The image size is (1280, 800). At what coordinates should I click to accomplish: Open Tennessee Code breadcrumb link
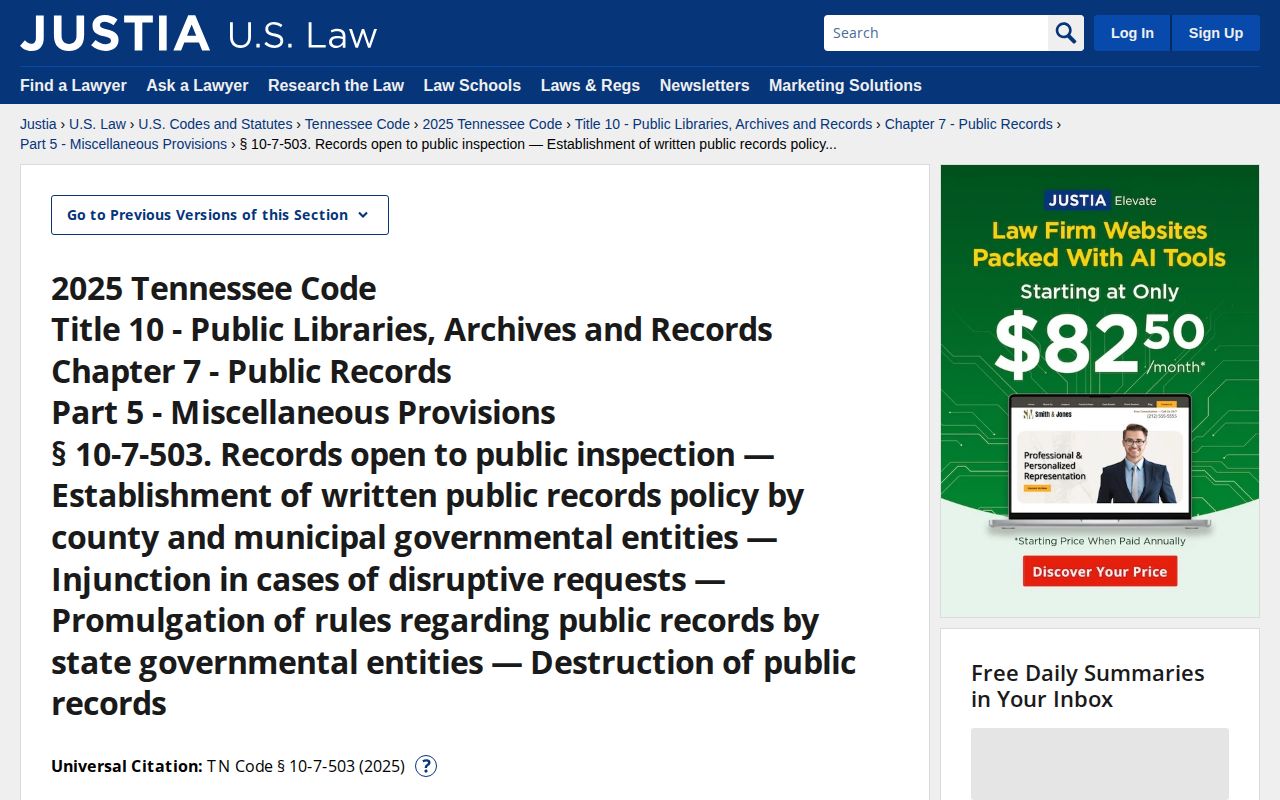tap(357, 124)
